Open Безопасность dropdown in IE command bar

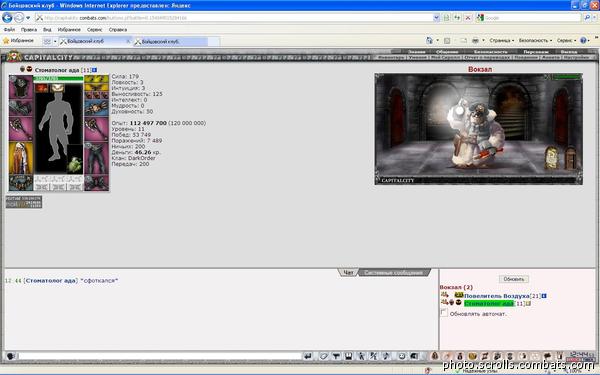[535, 40]
